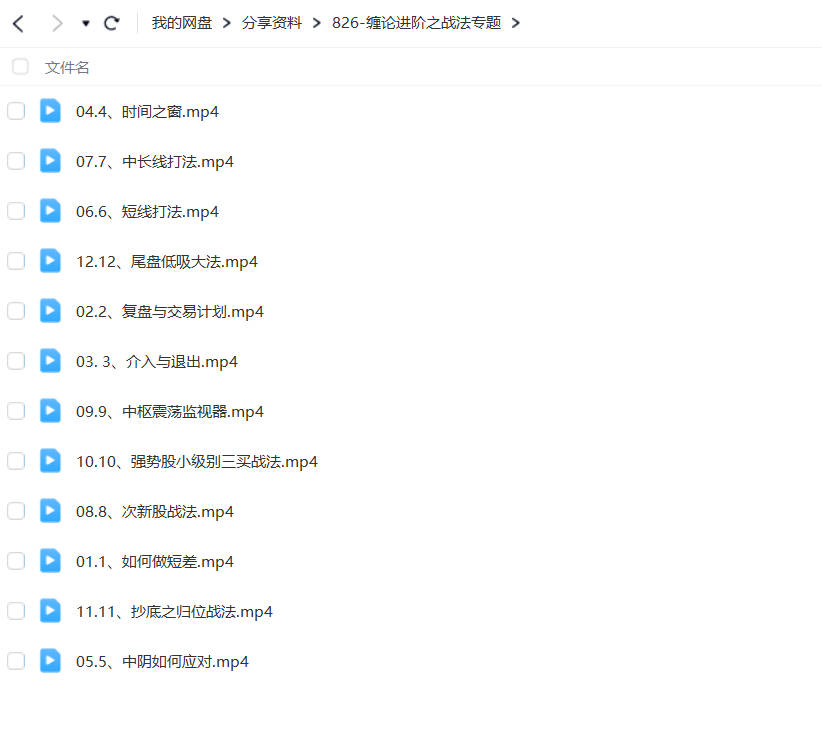Viewport: 822px width, 748px height.
Task: Check the box for 07.7、中长线打法.mp4
Action: point(16,161)
